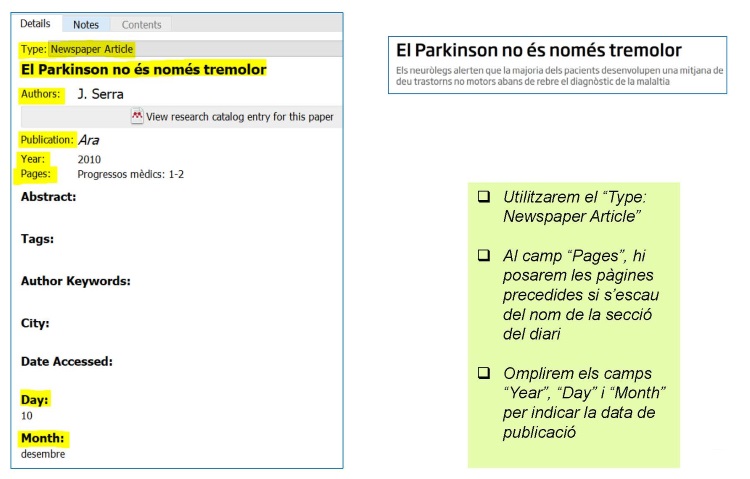Select the Tags field
The height and width of the screenshot is (479, 750).
tap(180, 254)
